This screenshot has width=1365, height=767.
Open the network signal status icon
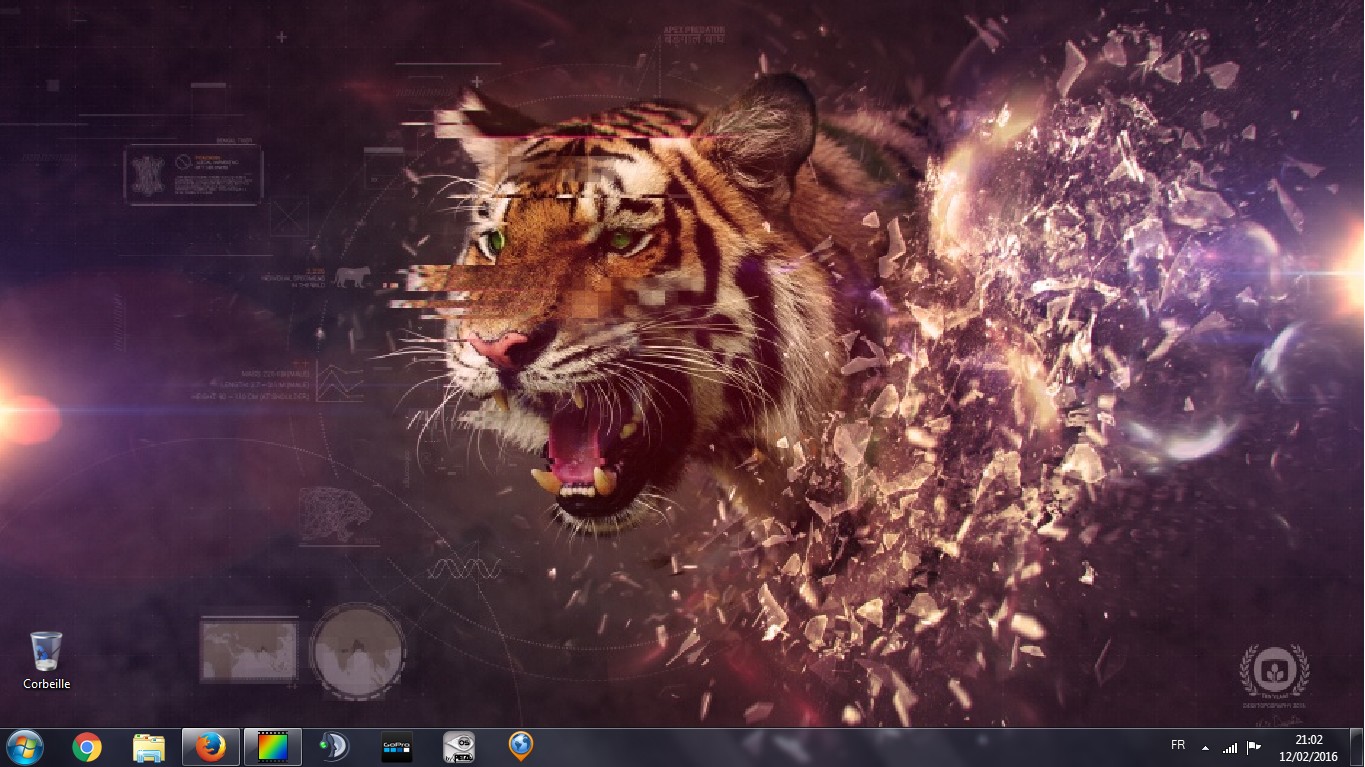coord(1230,747)
